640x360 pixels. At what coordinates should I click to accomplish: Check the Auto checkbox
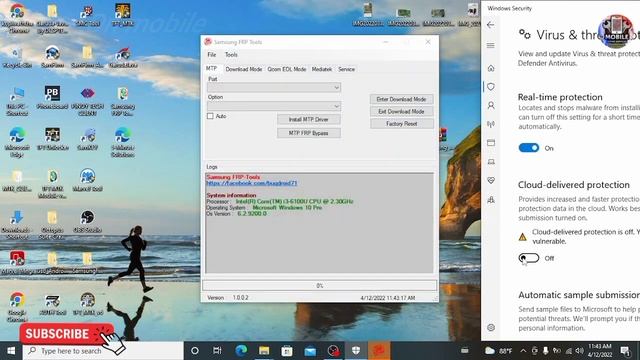[210, 116]
